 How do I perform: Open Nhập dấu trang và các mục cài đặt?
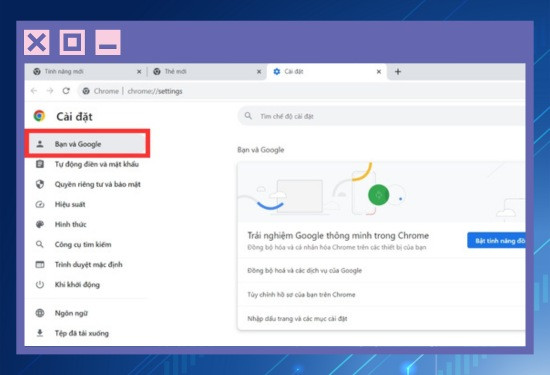tap(382, 319)
